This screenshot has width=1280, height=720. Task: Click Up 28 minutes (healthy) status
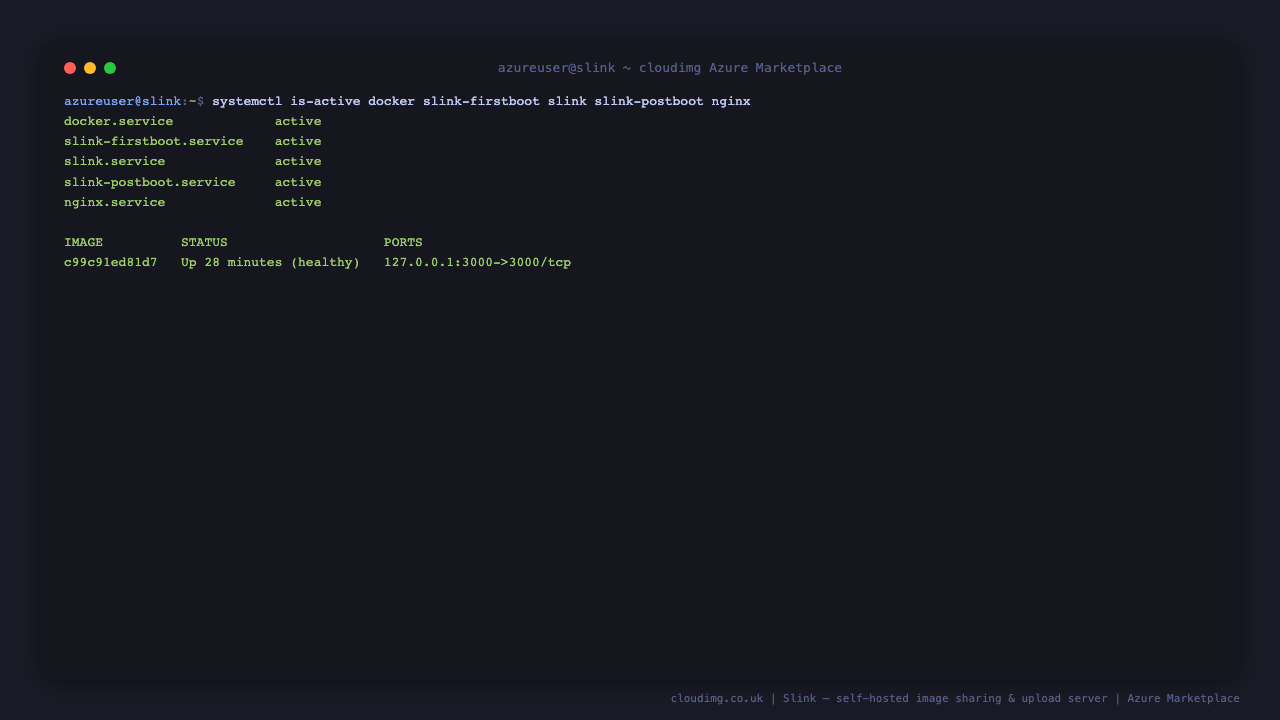(x=270, y=262)
